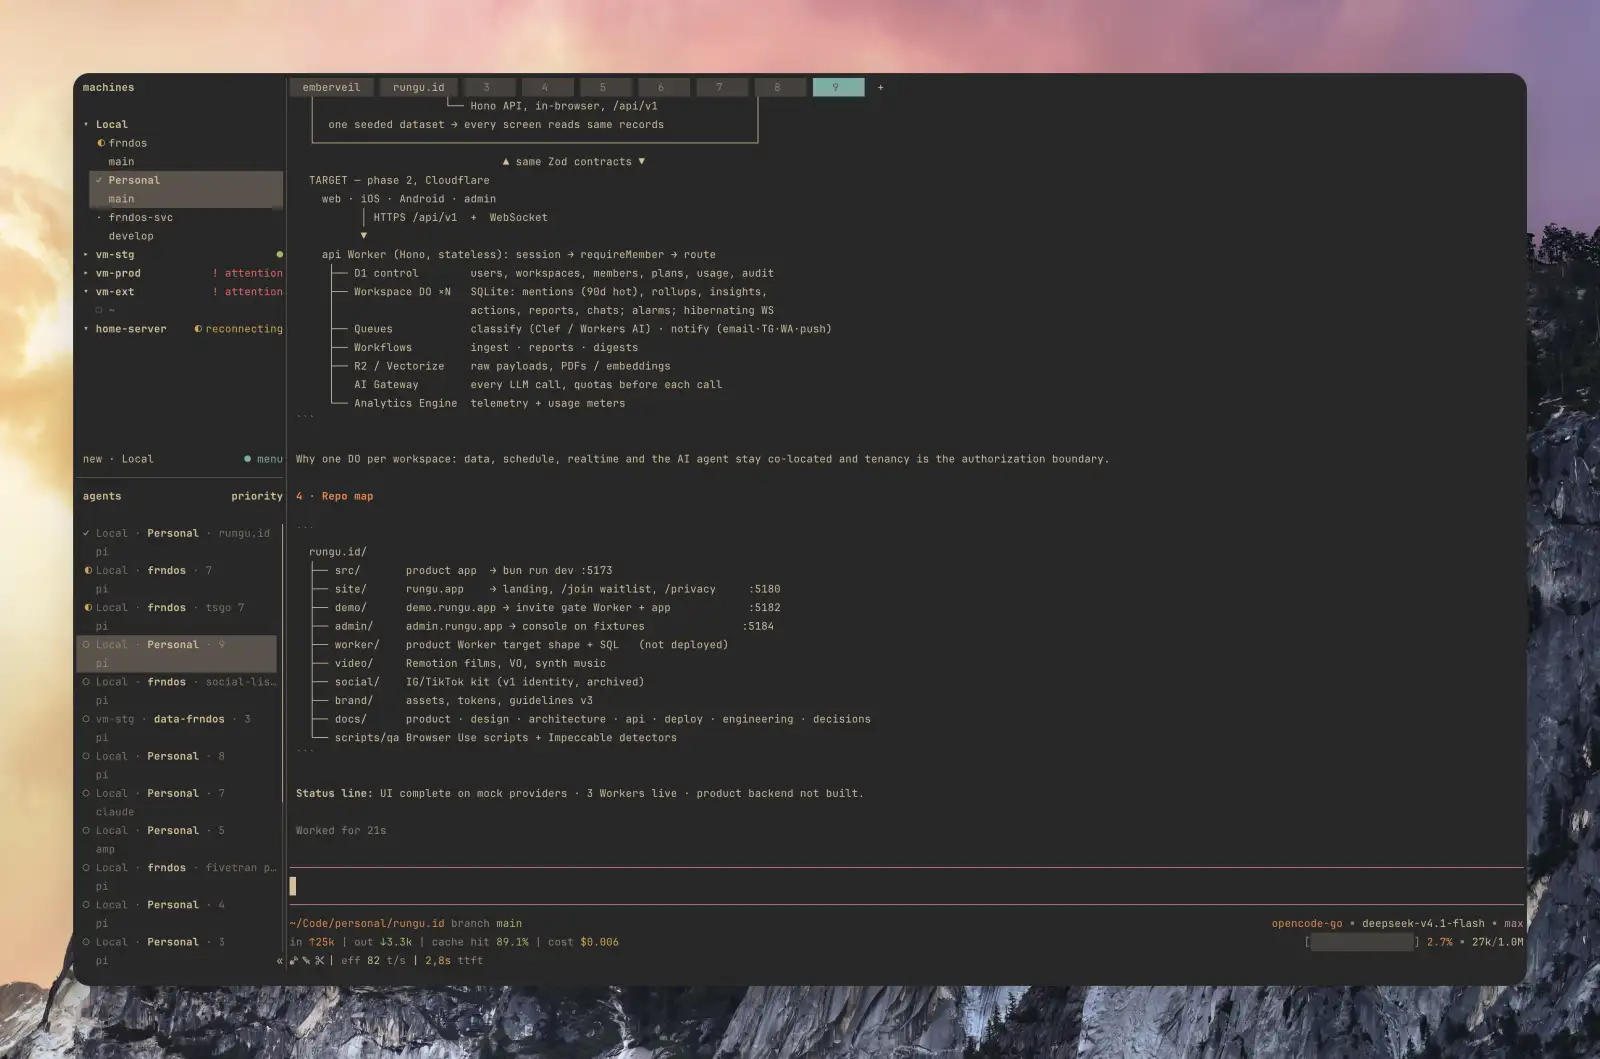1600x1059 pixels.
Task: Collapse the sidebar with the double chevron
Action: (280, 961)
